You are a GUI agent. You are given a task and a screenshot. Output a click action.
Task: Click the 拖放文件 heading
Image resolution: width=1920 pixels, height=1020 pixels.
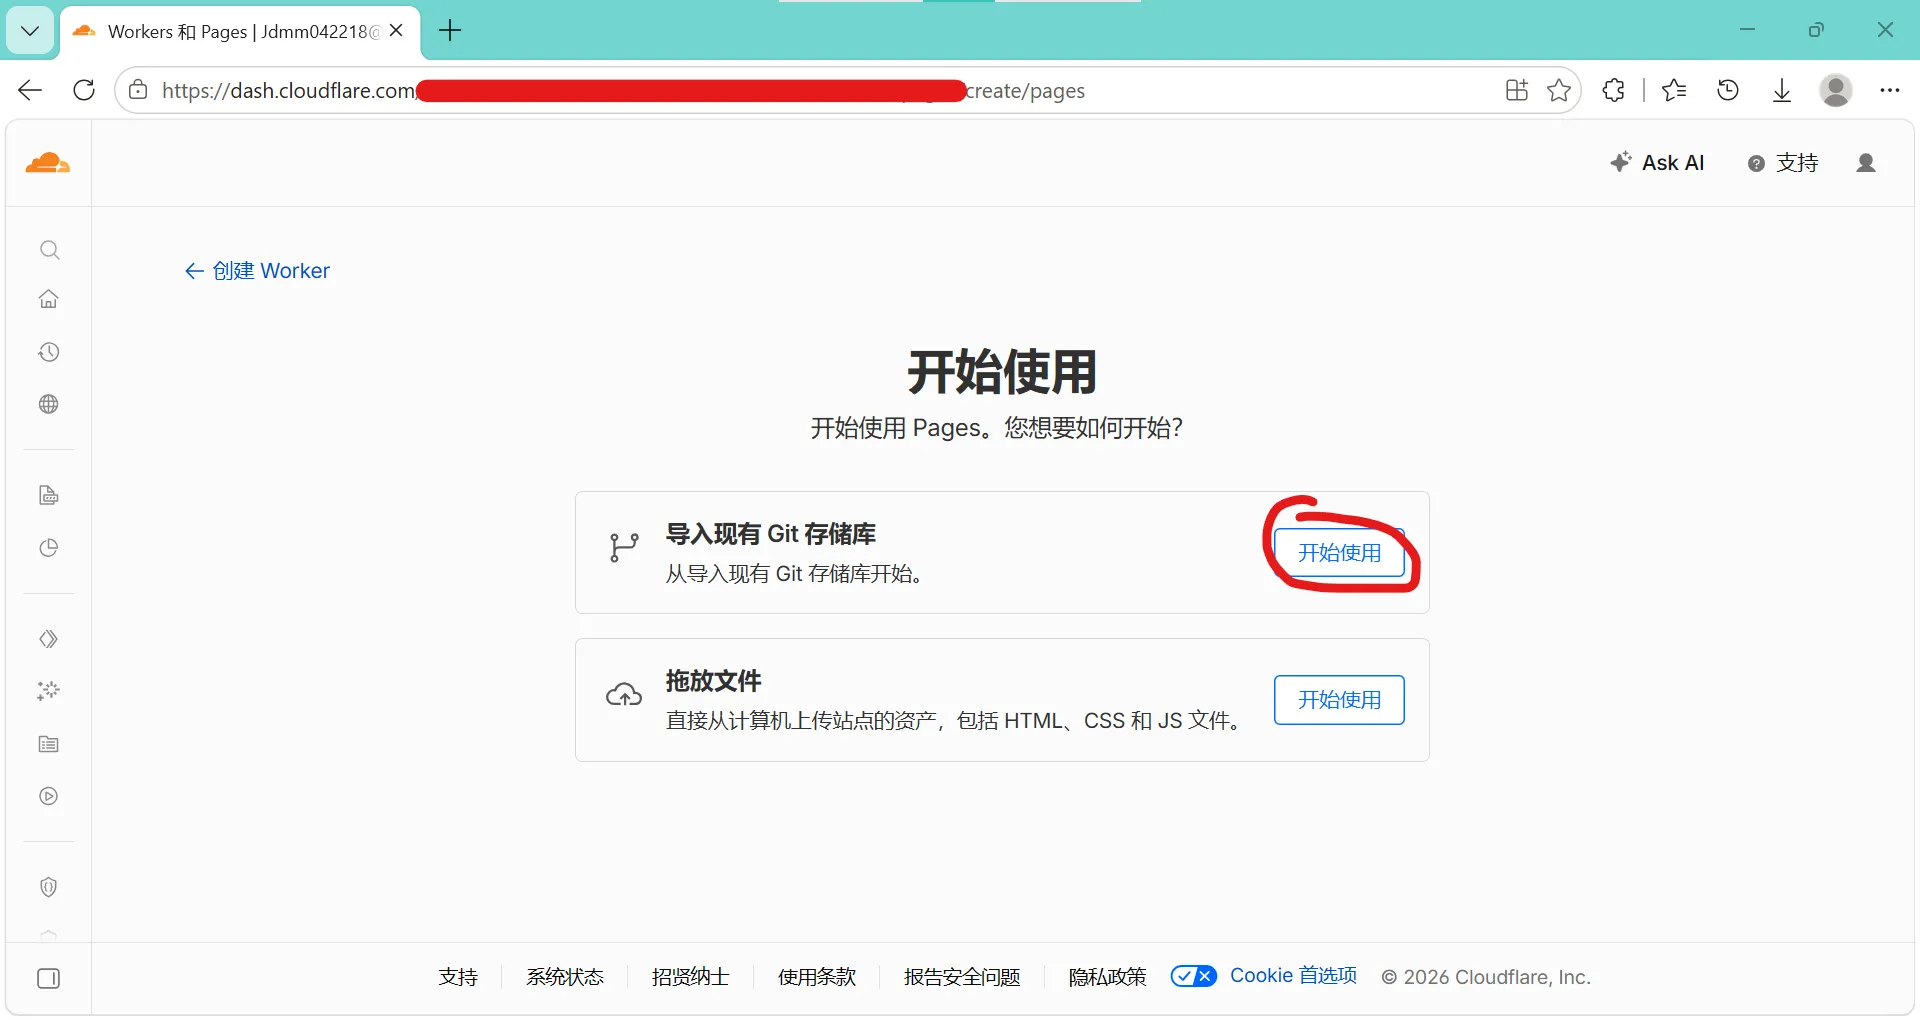(x=714, y=681)
